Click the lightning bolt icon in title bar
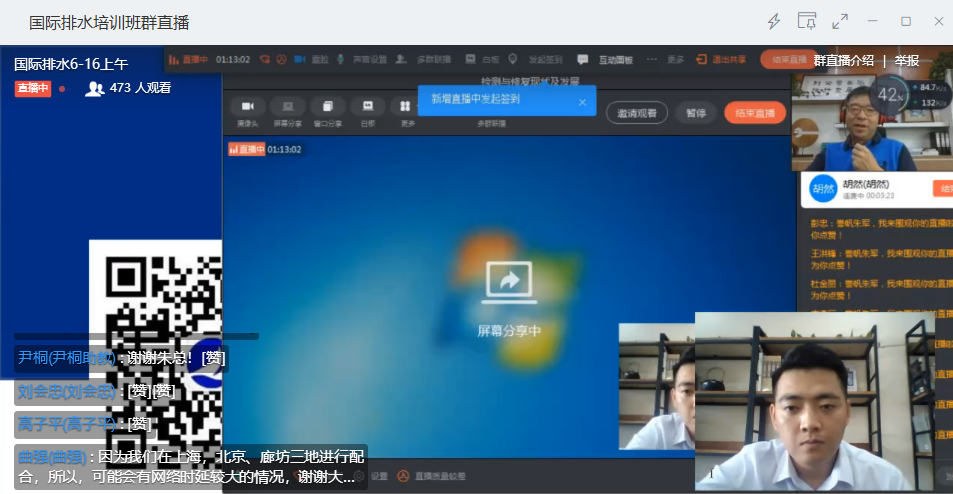 pyautogui.click(x=773, y=22)
